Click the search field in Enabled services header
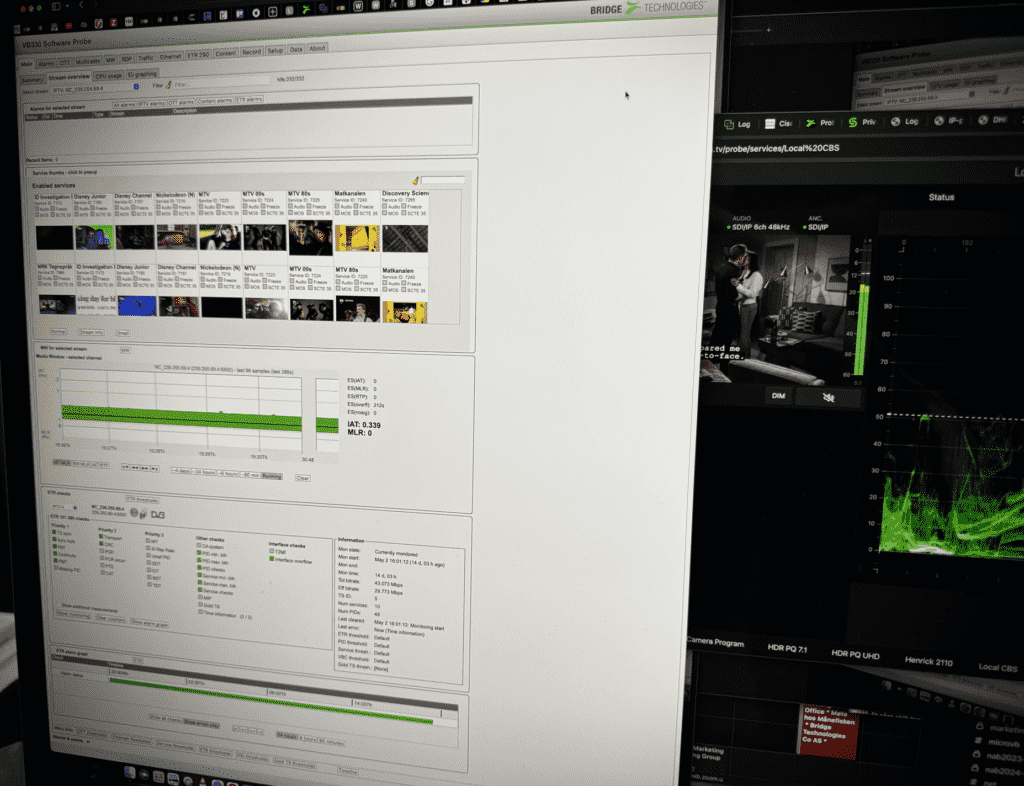 [x=443, y=180]
